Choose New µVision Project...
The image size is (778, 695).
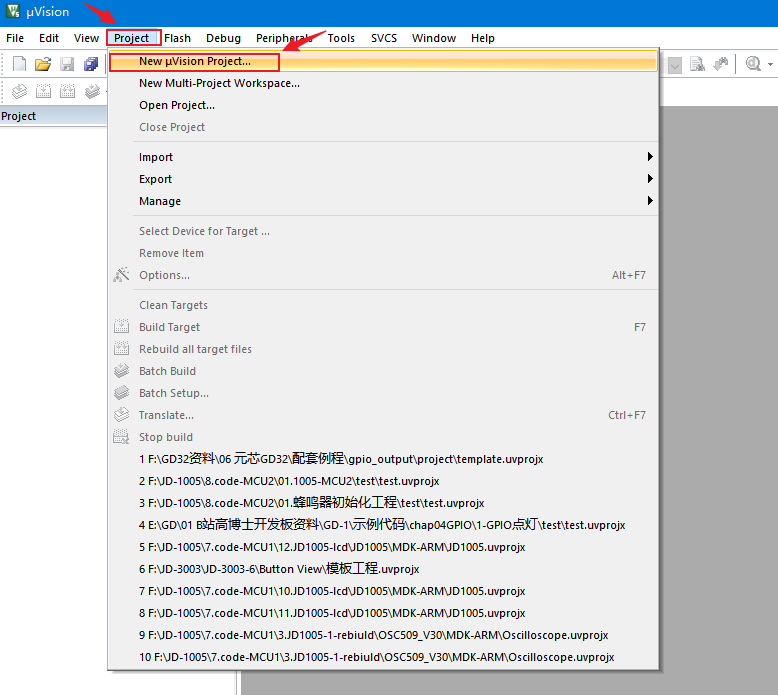pyautogui.click(x=383, y=62)
